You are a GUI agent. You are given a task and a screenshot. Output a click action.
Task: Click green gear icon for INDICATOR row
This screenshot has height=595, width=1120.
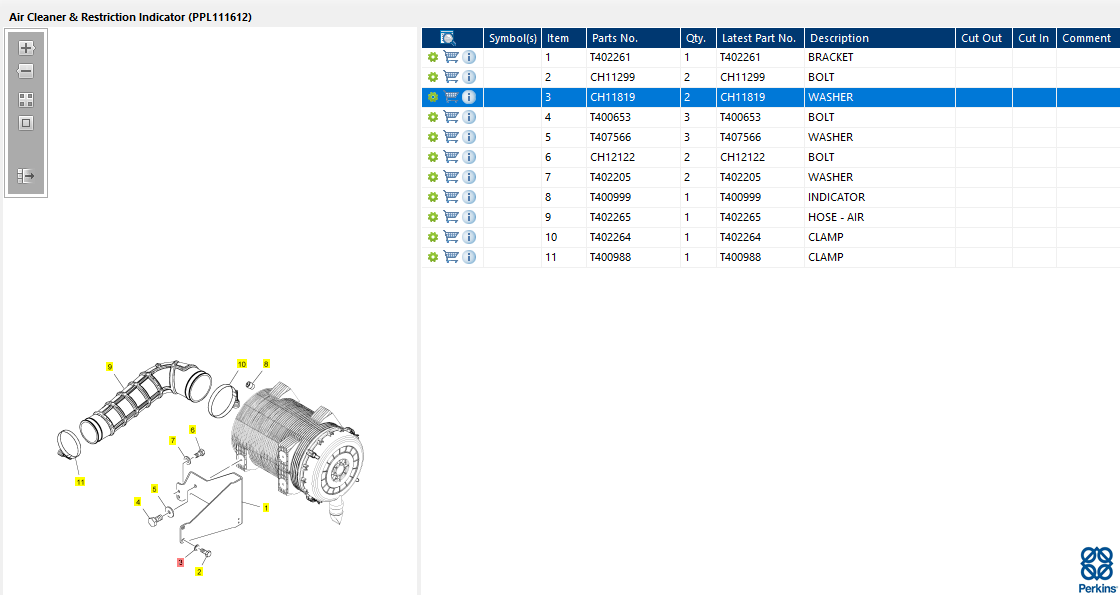(433, 197)
